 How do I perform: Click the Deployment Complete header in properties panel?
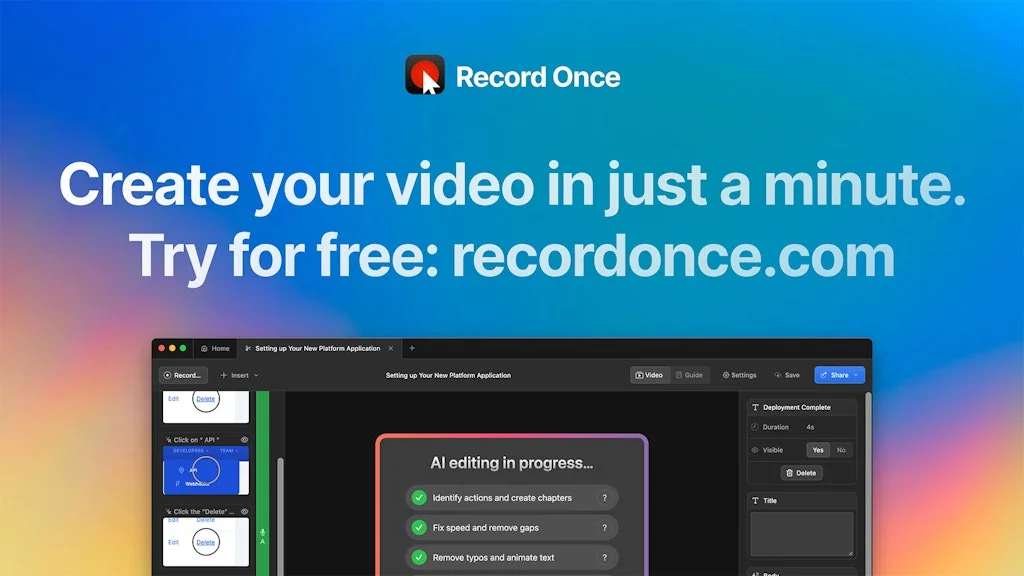pos(801,407)
